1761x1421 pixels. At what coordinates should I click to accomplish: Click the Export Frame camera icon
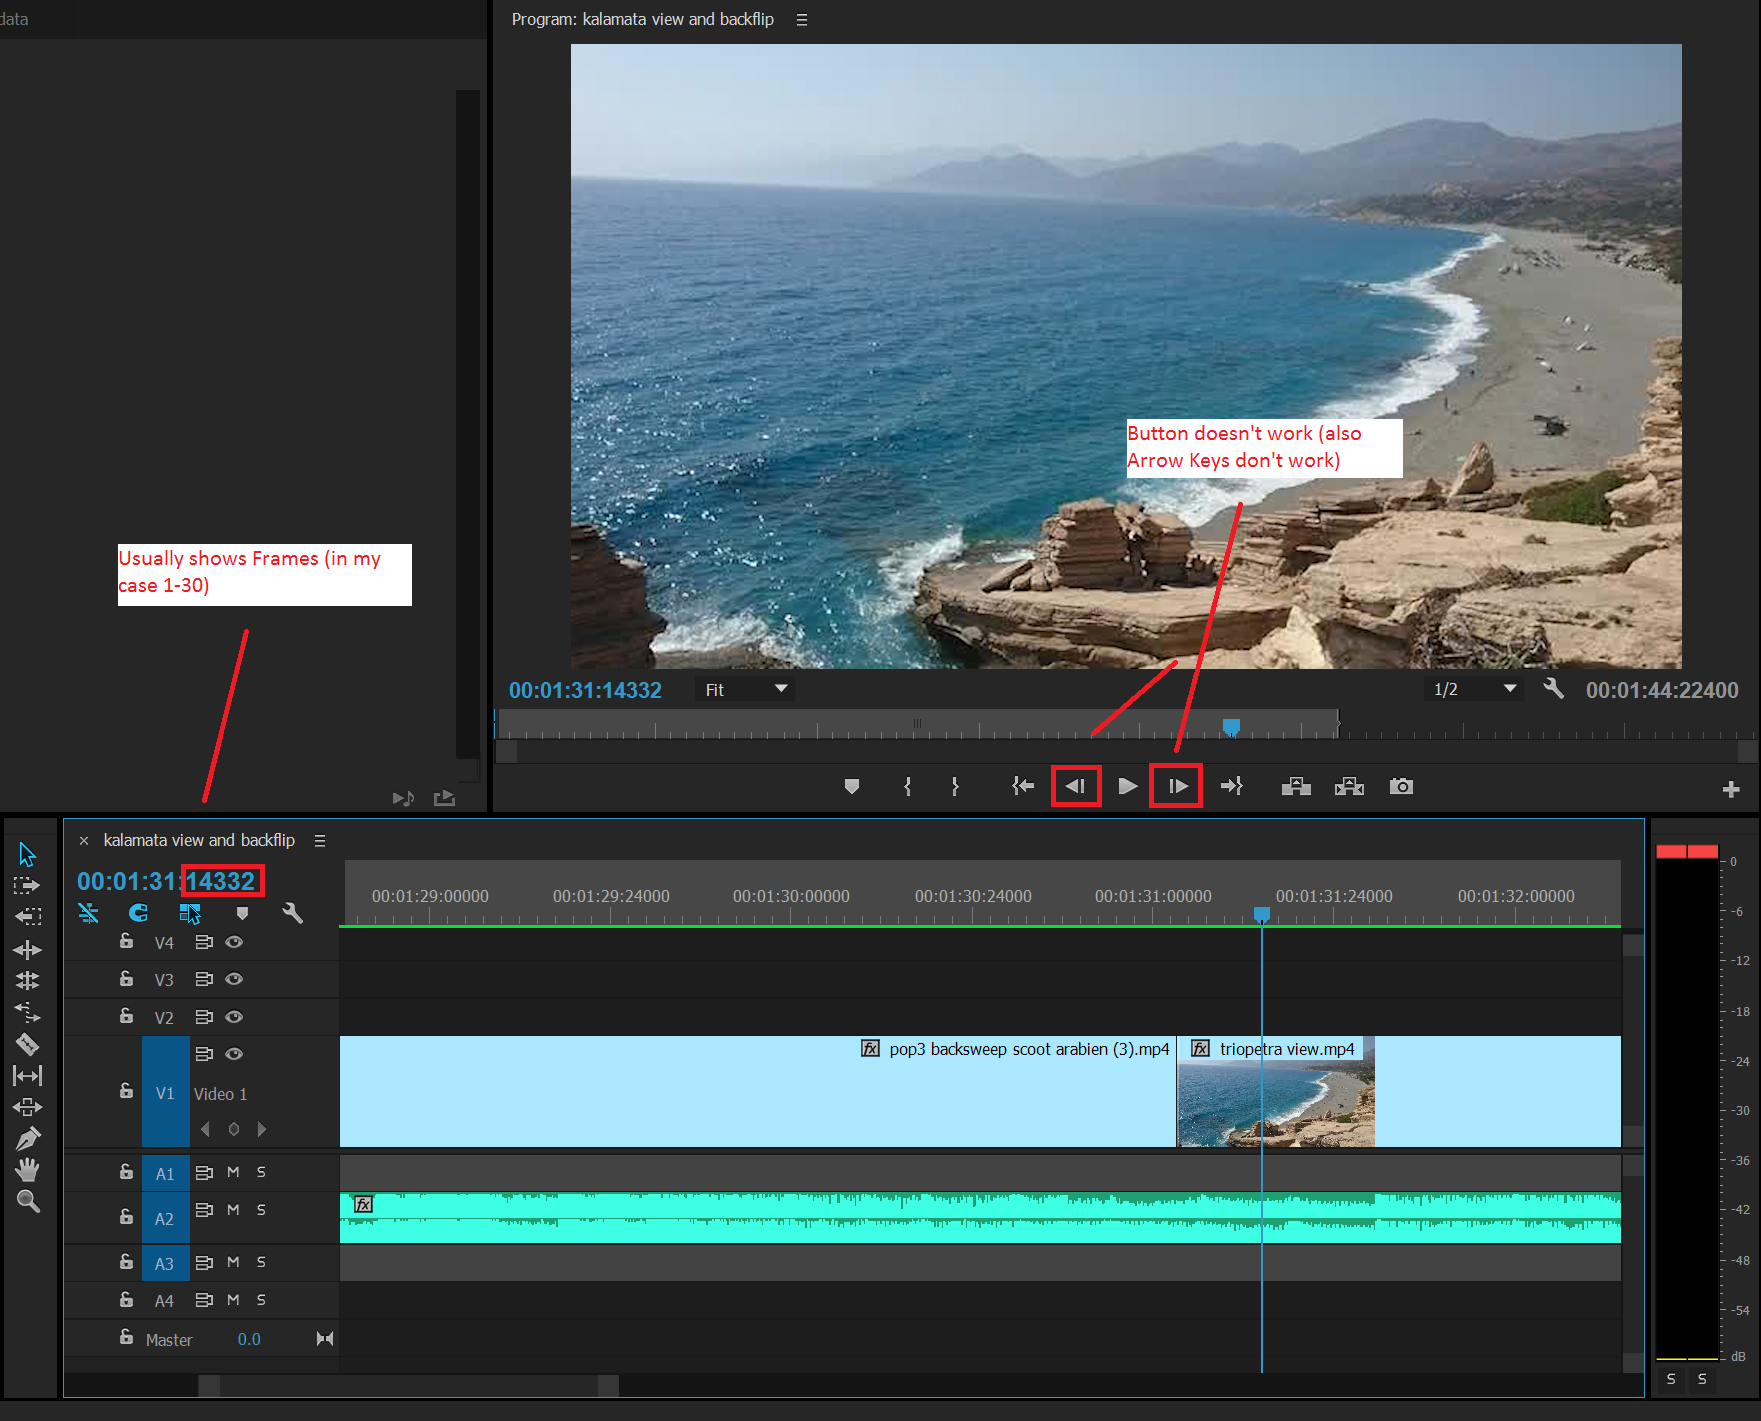(x=1401, y=787)
